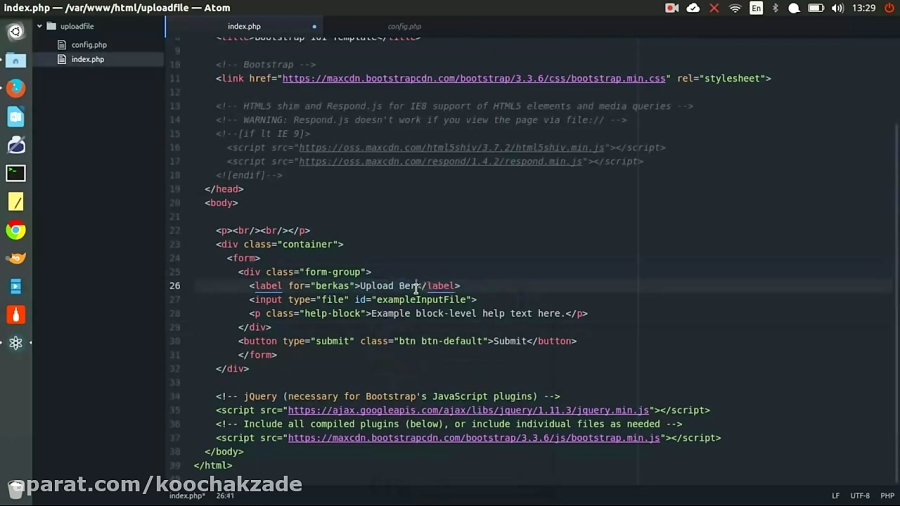Open the Ubuntu Dash launcher icon
This screenshot has height=506, width=900.
[15, 31]
